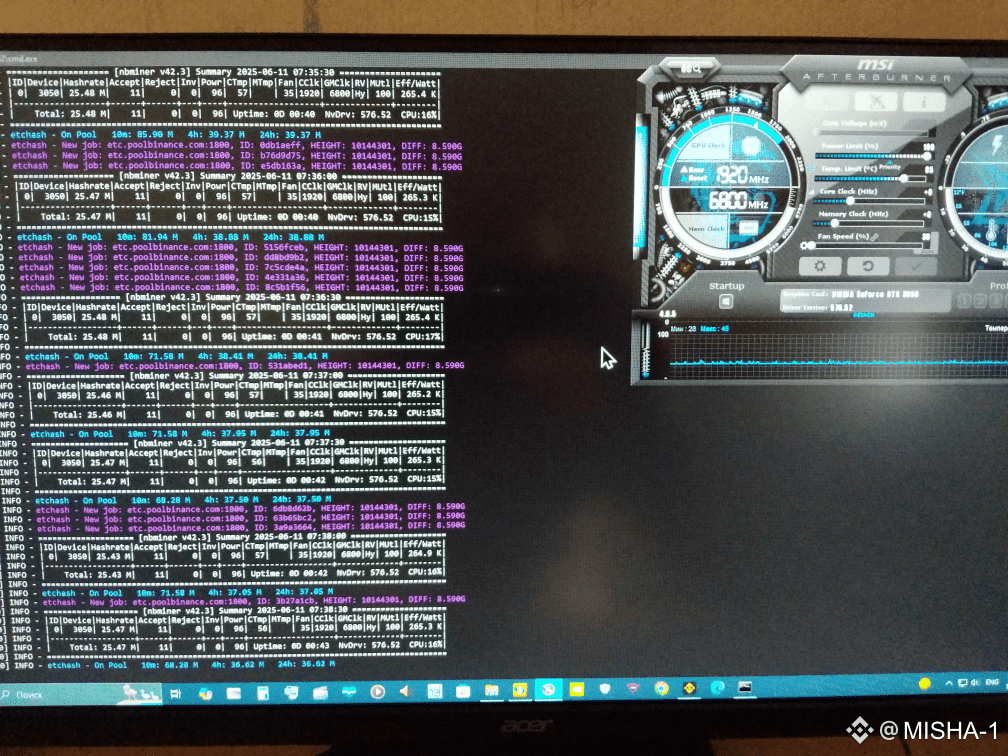Adjust the Core Clock slider
The image size is (1008, 756).
[869, 201]
